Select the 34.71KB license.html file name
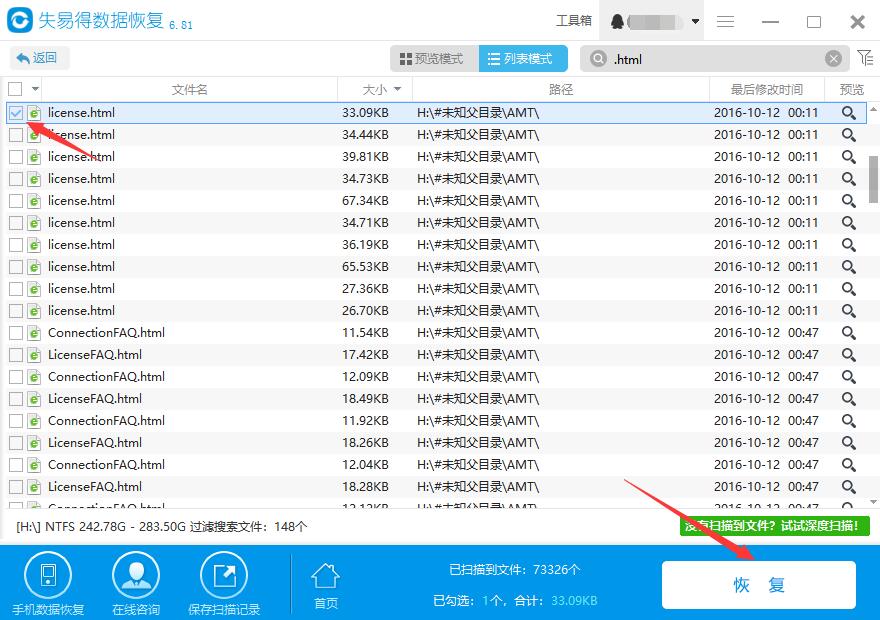 pyautogui.click(x=81, y=223)
